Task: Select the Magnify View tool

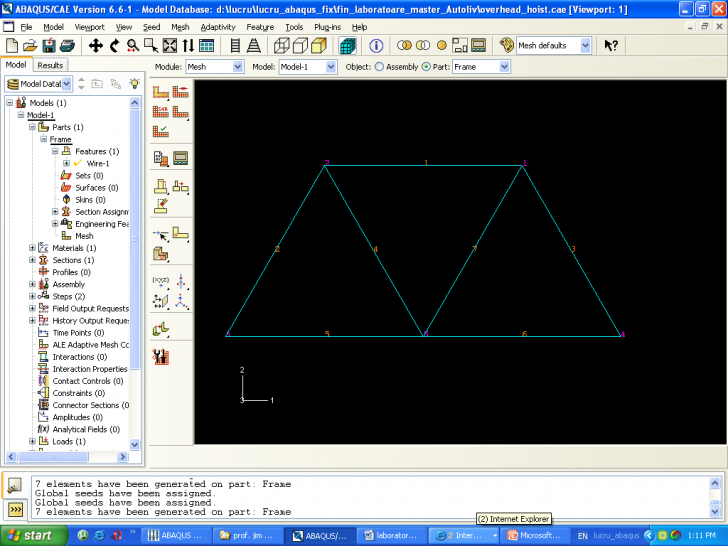Action: 132,46
